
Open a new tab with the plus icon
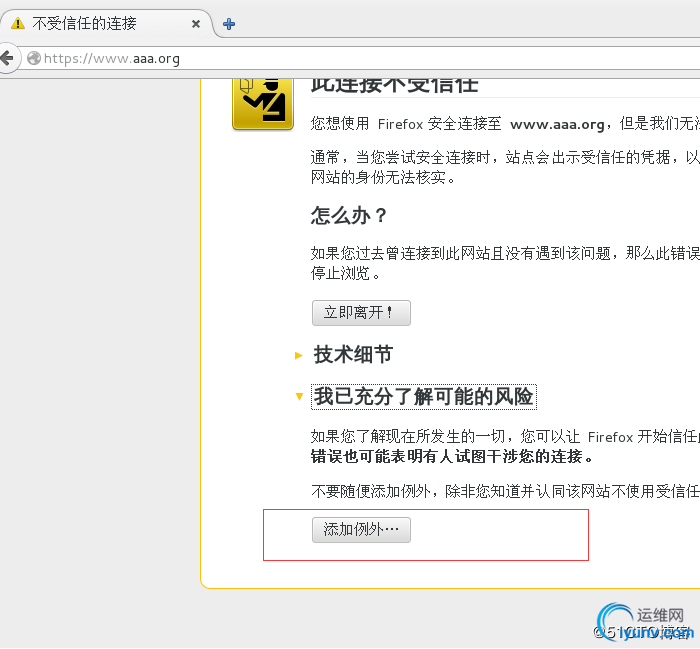click(x=229, y=24)
